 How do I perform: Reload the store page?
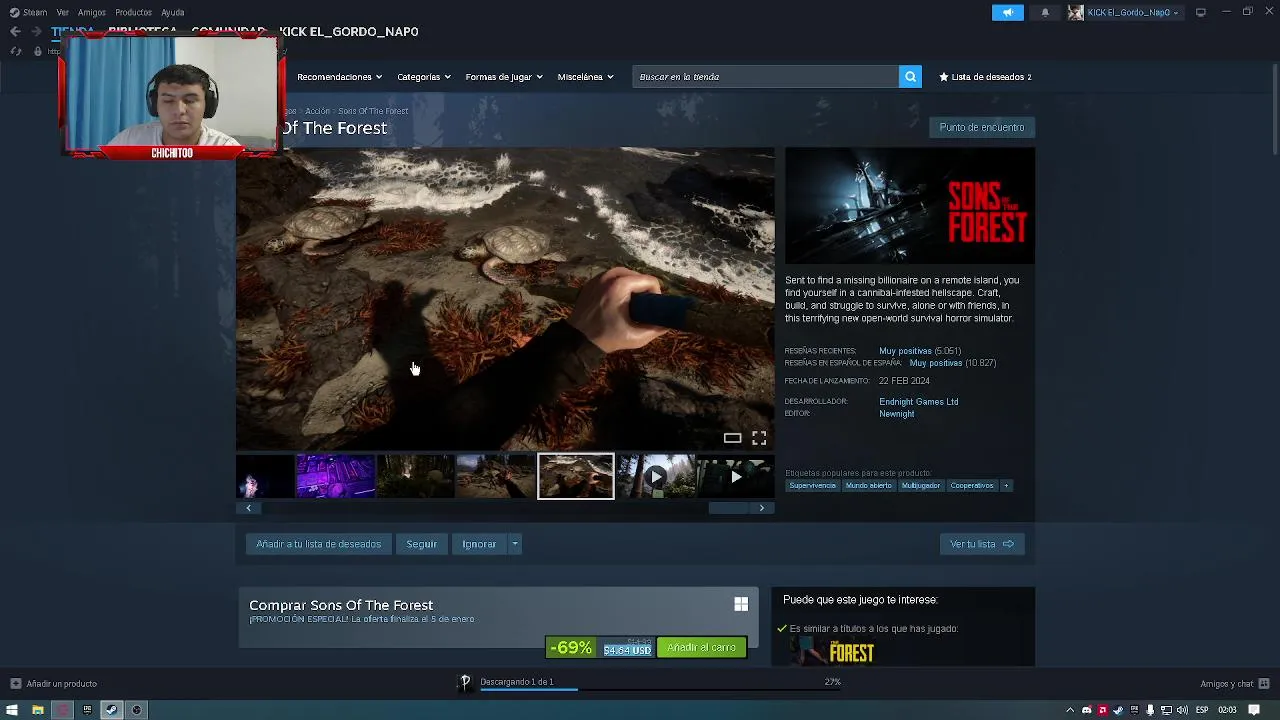(x=15, y=51)
